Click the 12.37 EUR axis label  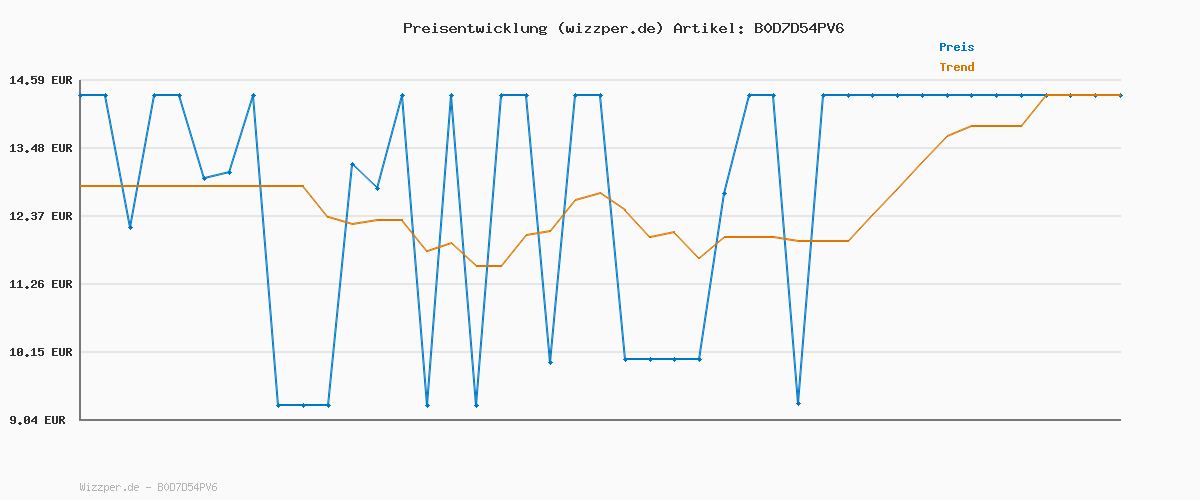point(41,216)
